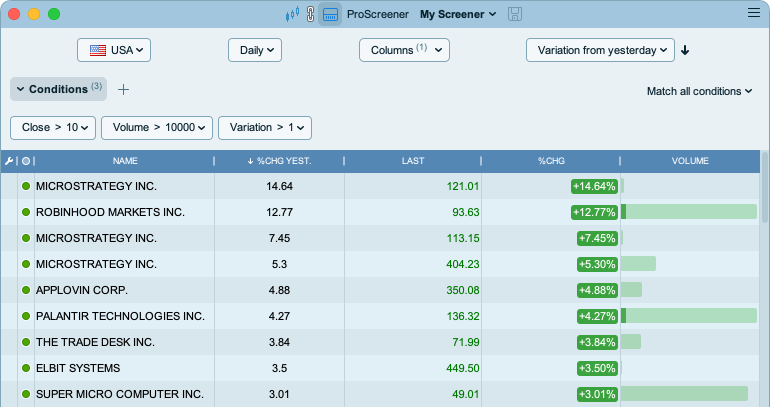
Task: Open the My Screener name dropdown
Action: [458, 14]
